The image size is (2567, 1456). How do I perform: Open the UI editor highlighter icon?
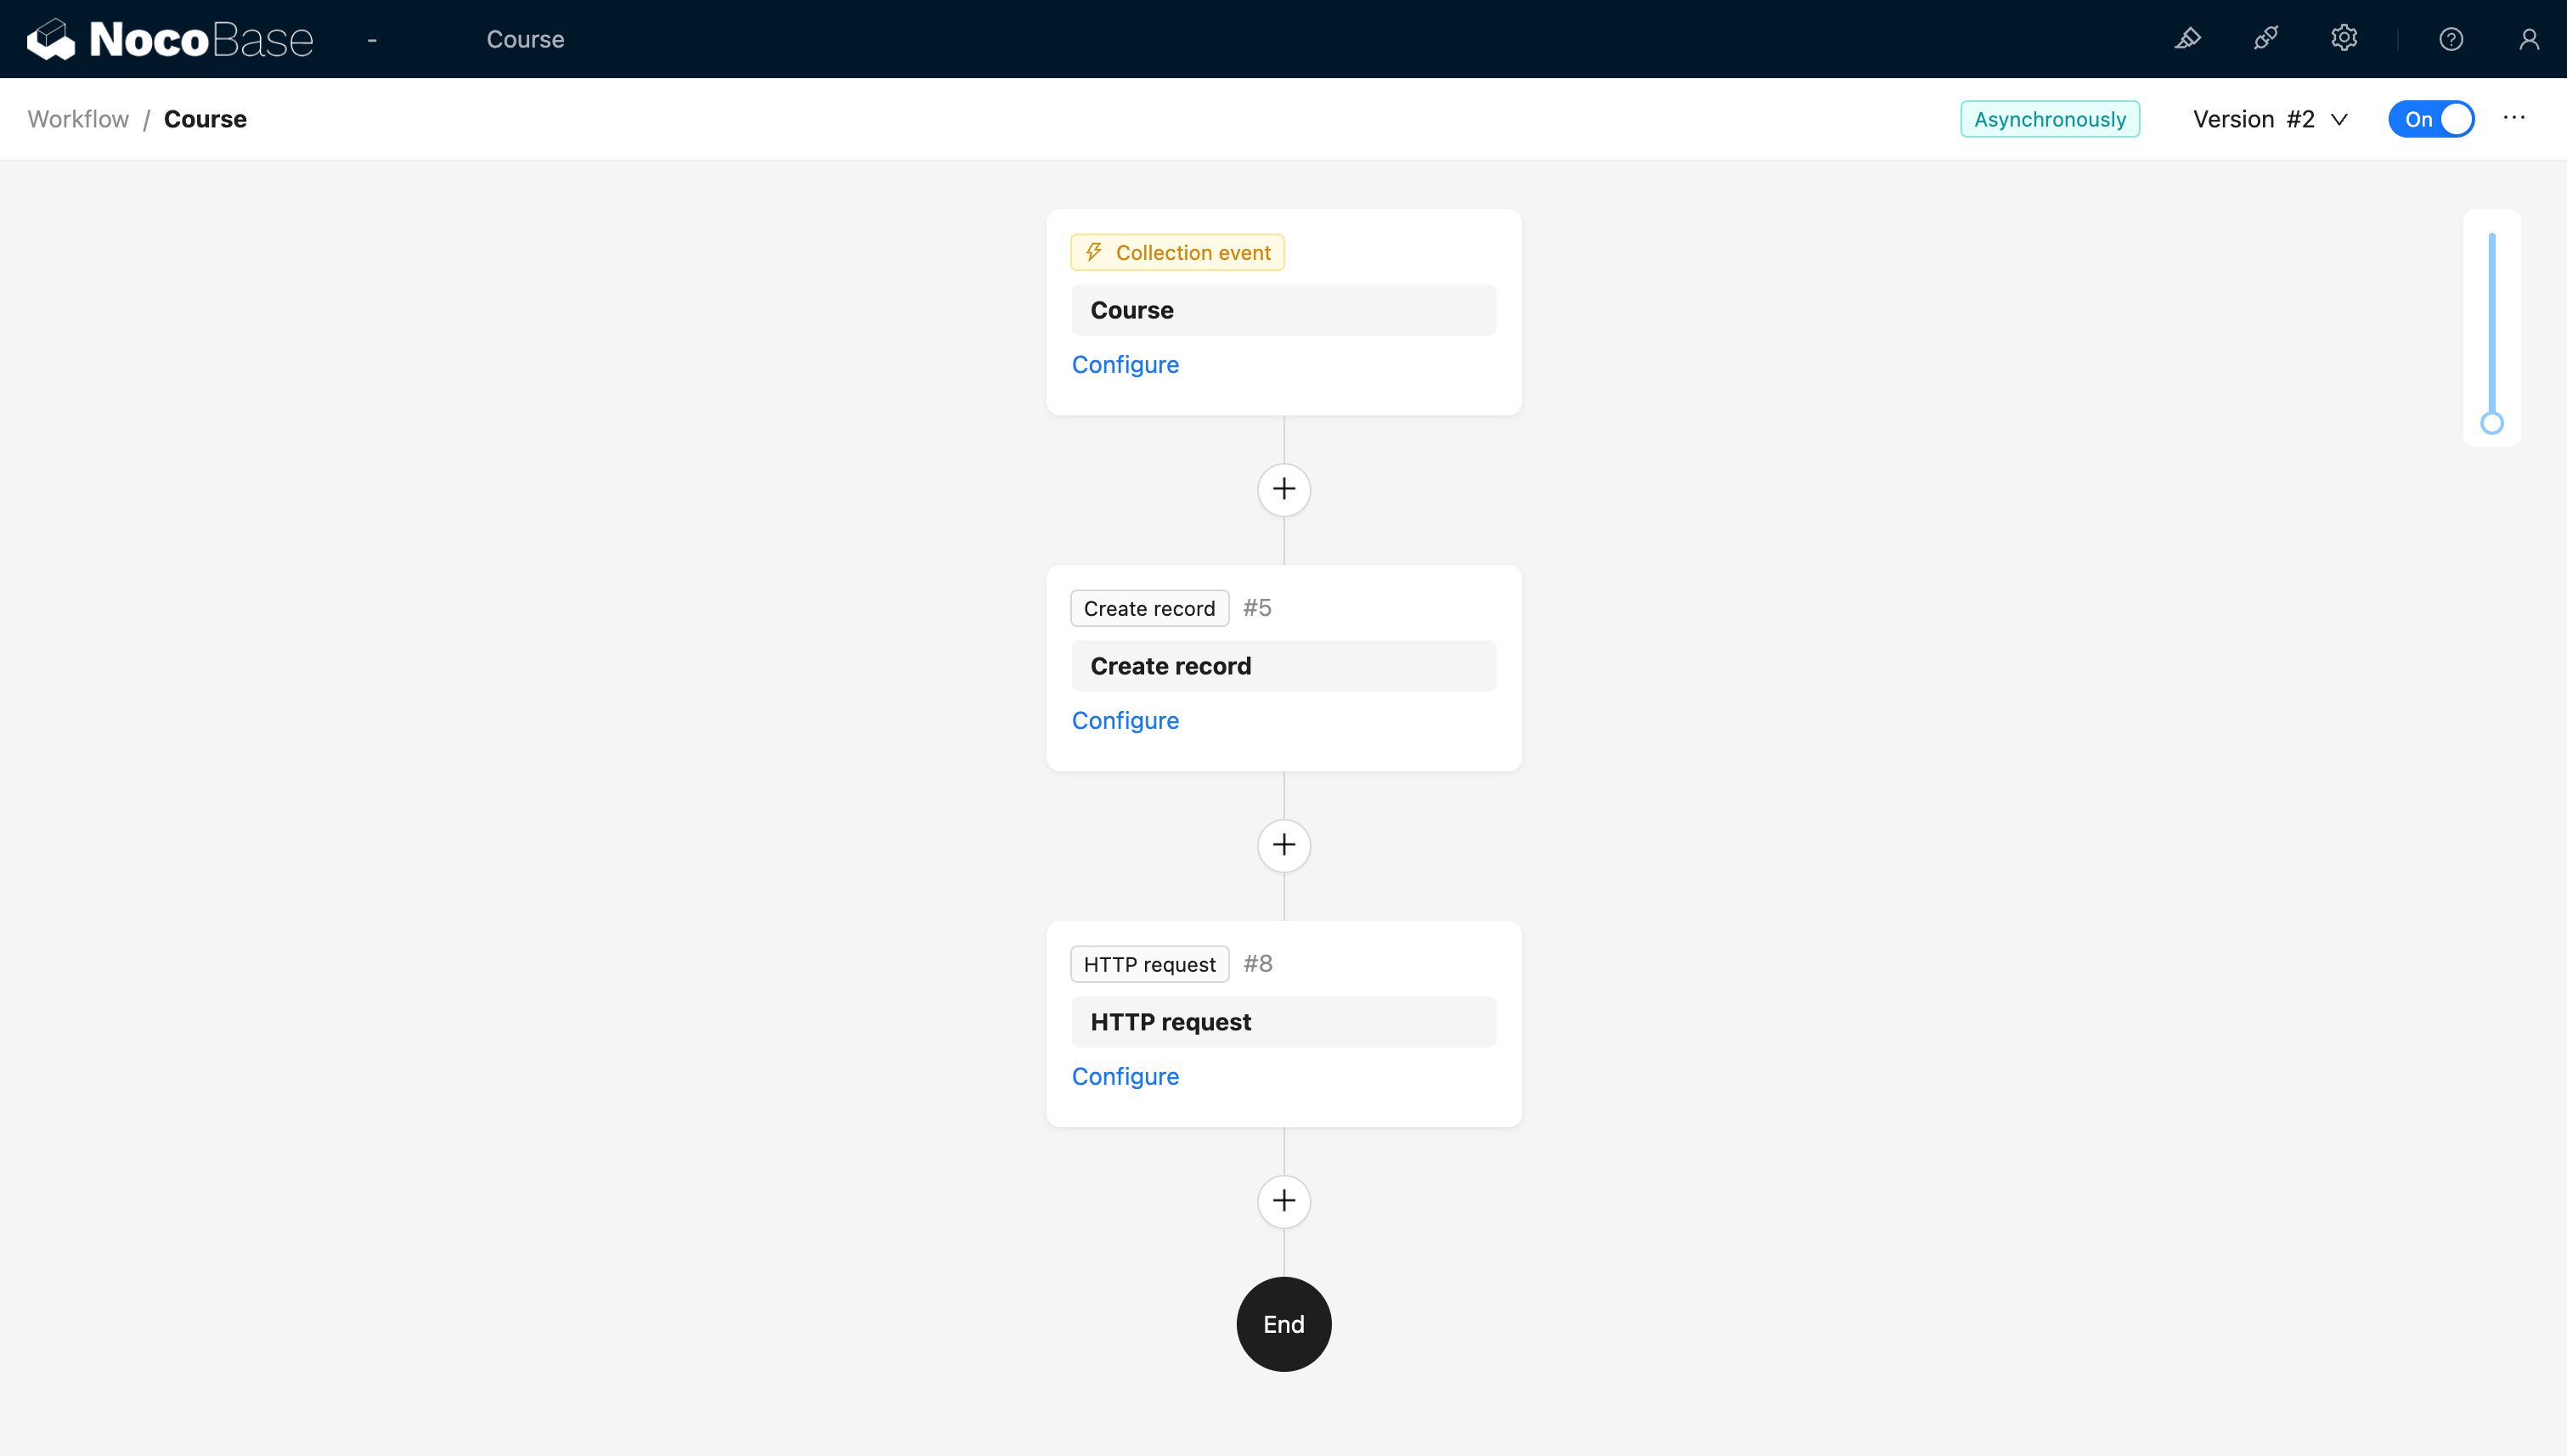[x=2187, y=39]
